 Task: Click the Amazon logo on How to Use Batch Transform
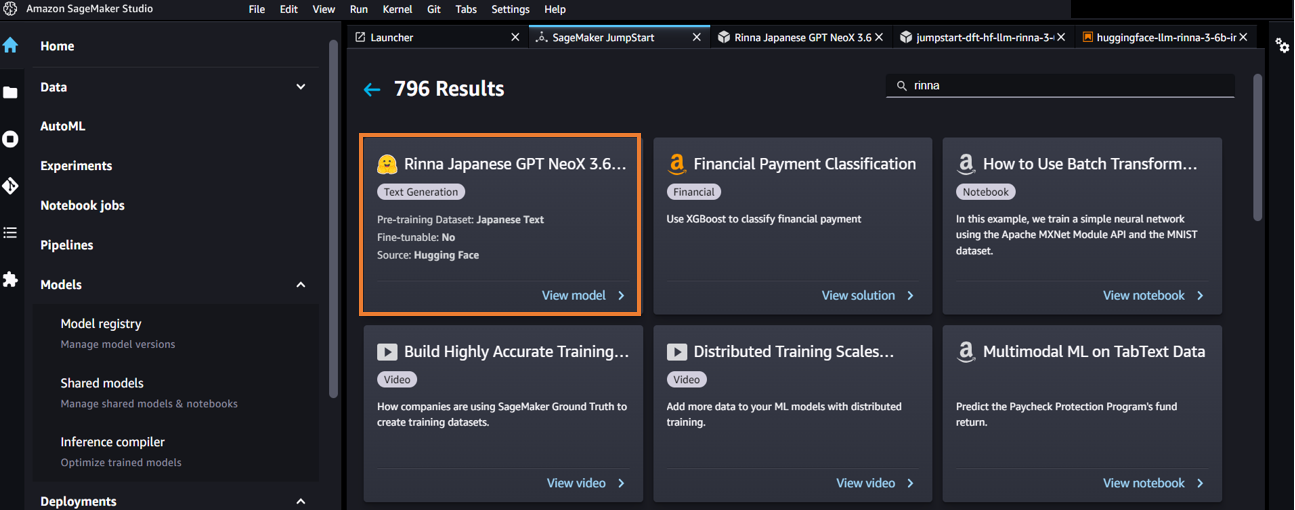(966, 164)
